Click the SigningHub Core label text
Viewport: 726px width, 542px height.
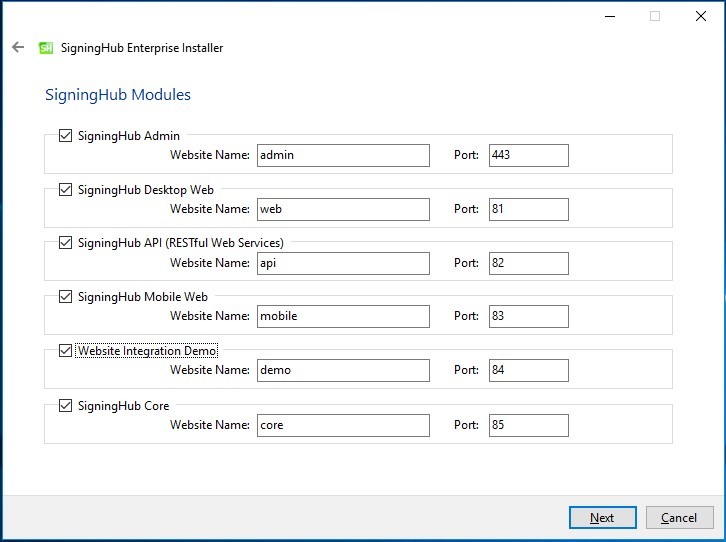(x=123, y=406)
